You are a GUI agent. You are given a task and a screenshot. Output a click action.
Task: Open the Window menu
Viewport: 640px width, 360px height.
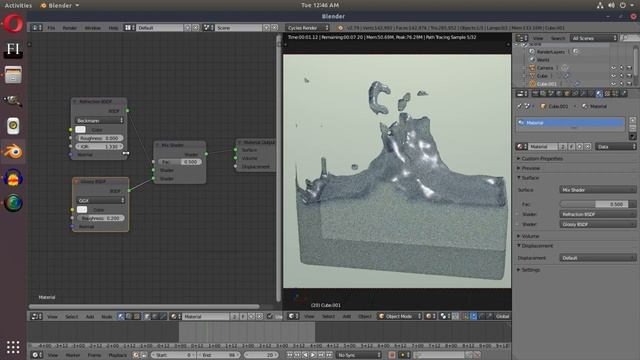pos(93,28)
